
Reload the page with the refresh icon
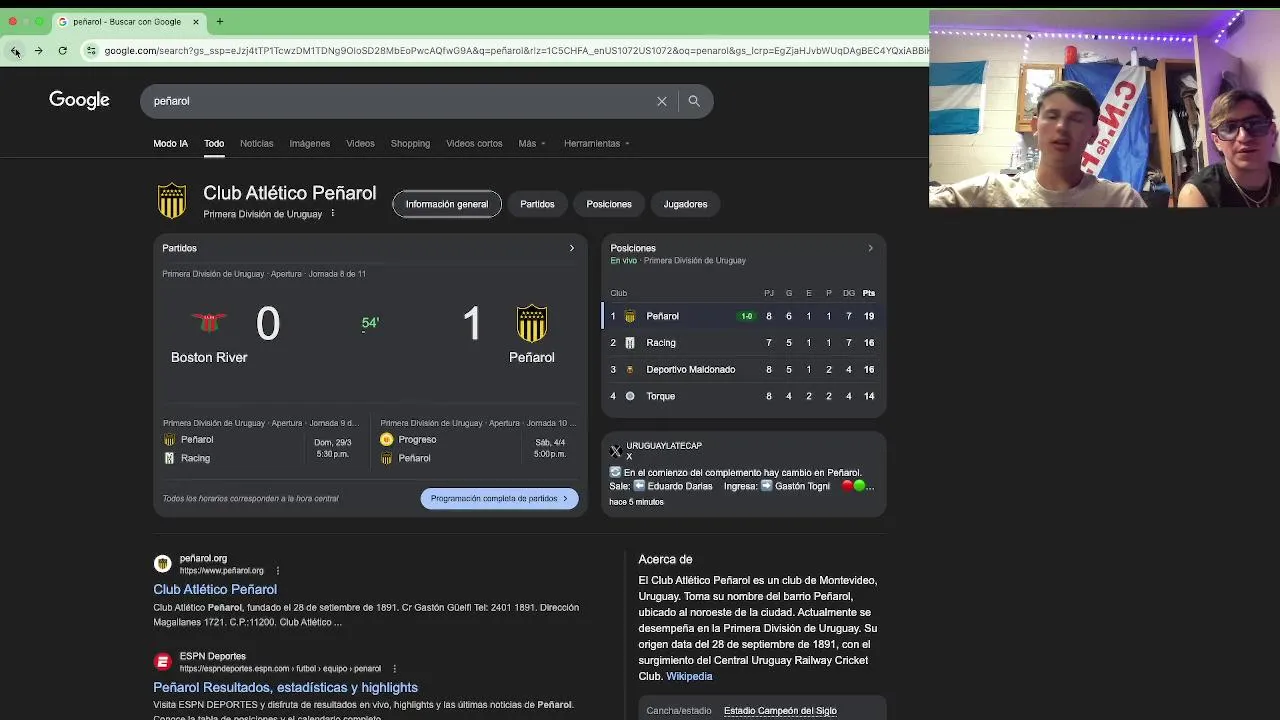coord(62,51)
